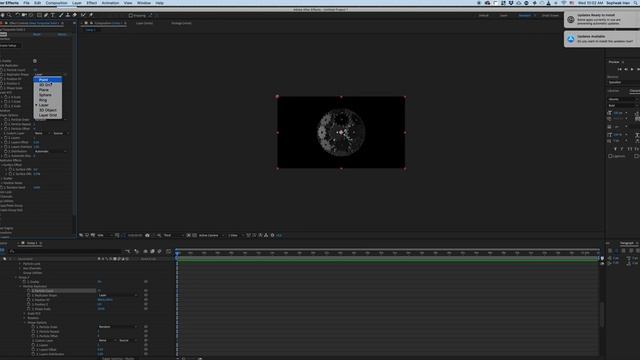Select the Horizontal Type tool
Screen dimensions: 640x360
53,15
